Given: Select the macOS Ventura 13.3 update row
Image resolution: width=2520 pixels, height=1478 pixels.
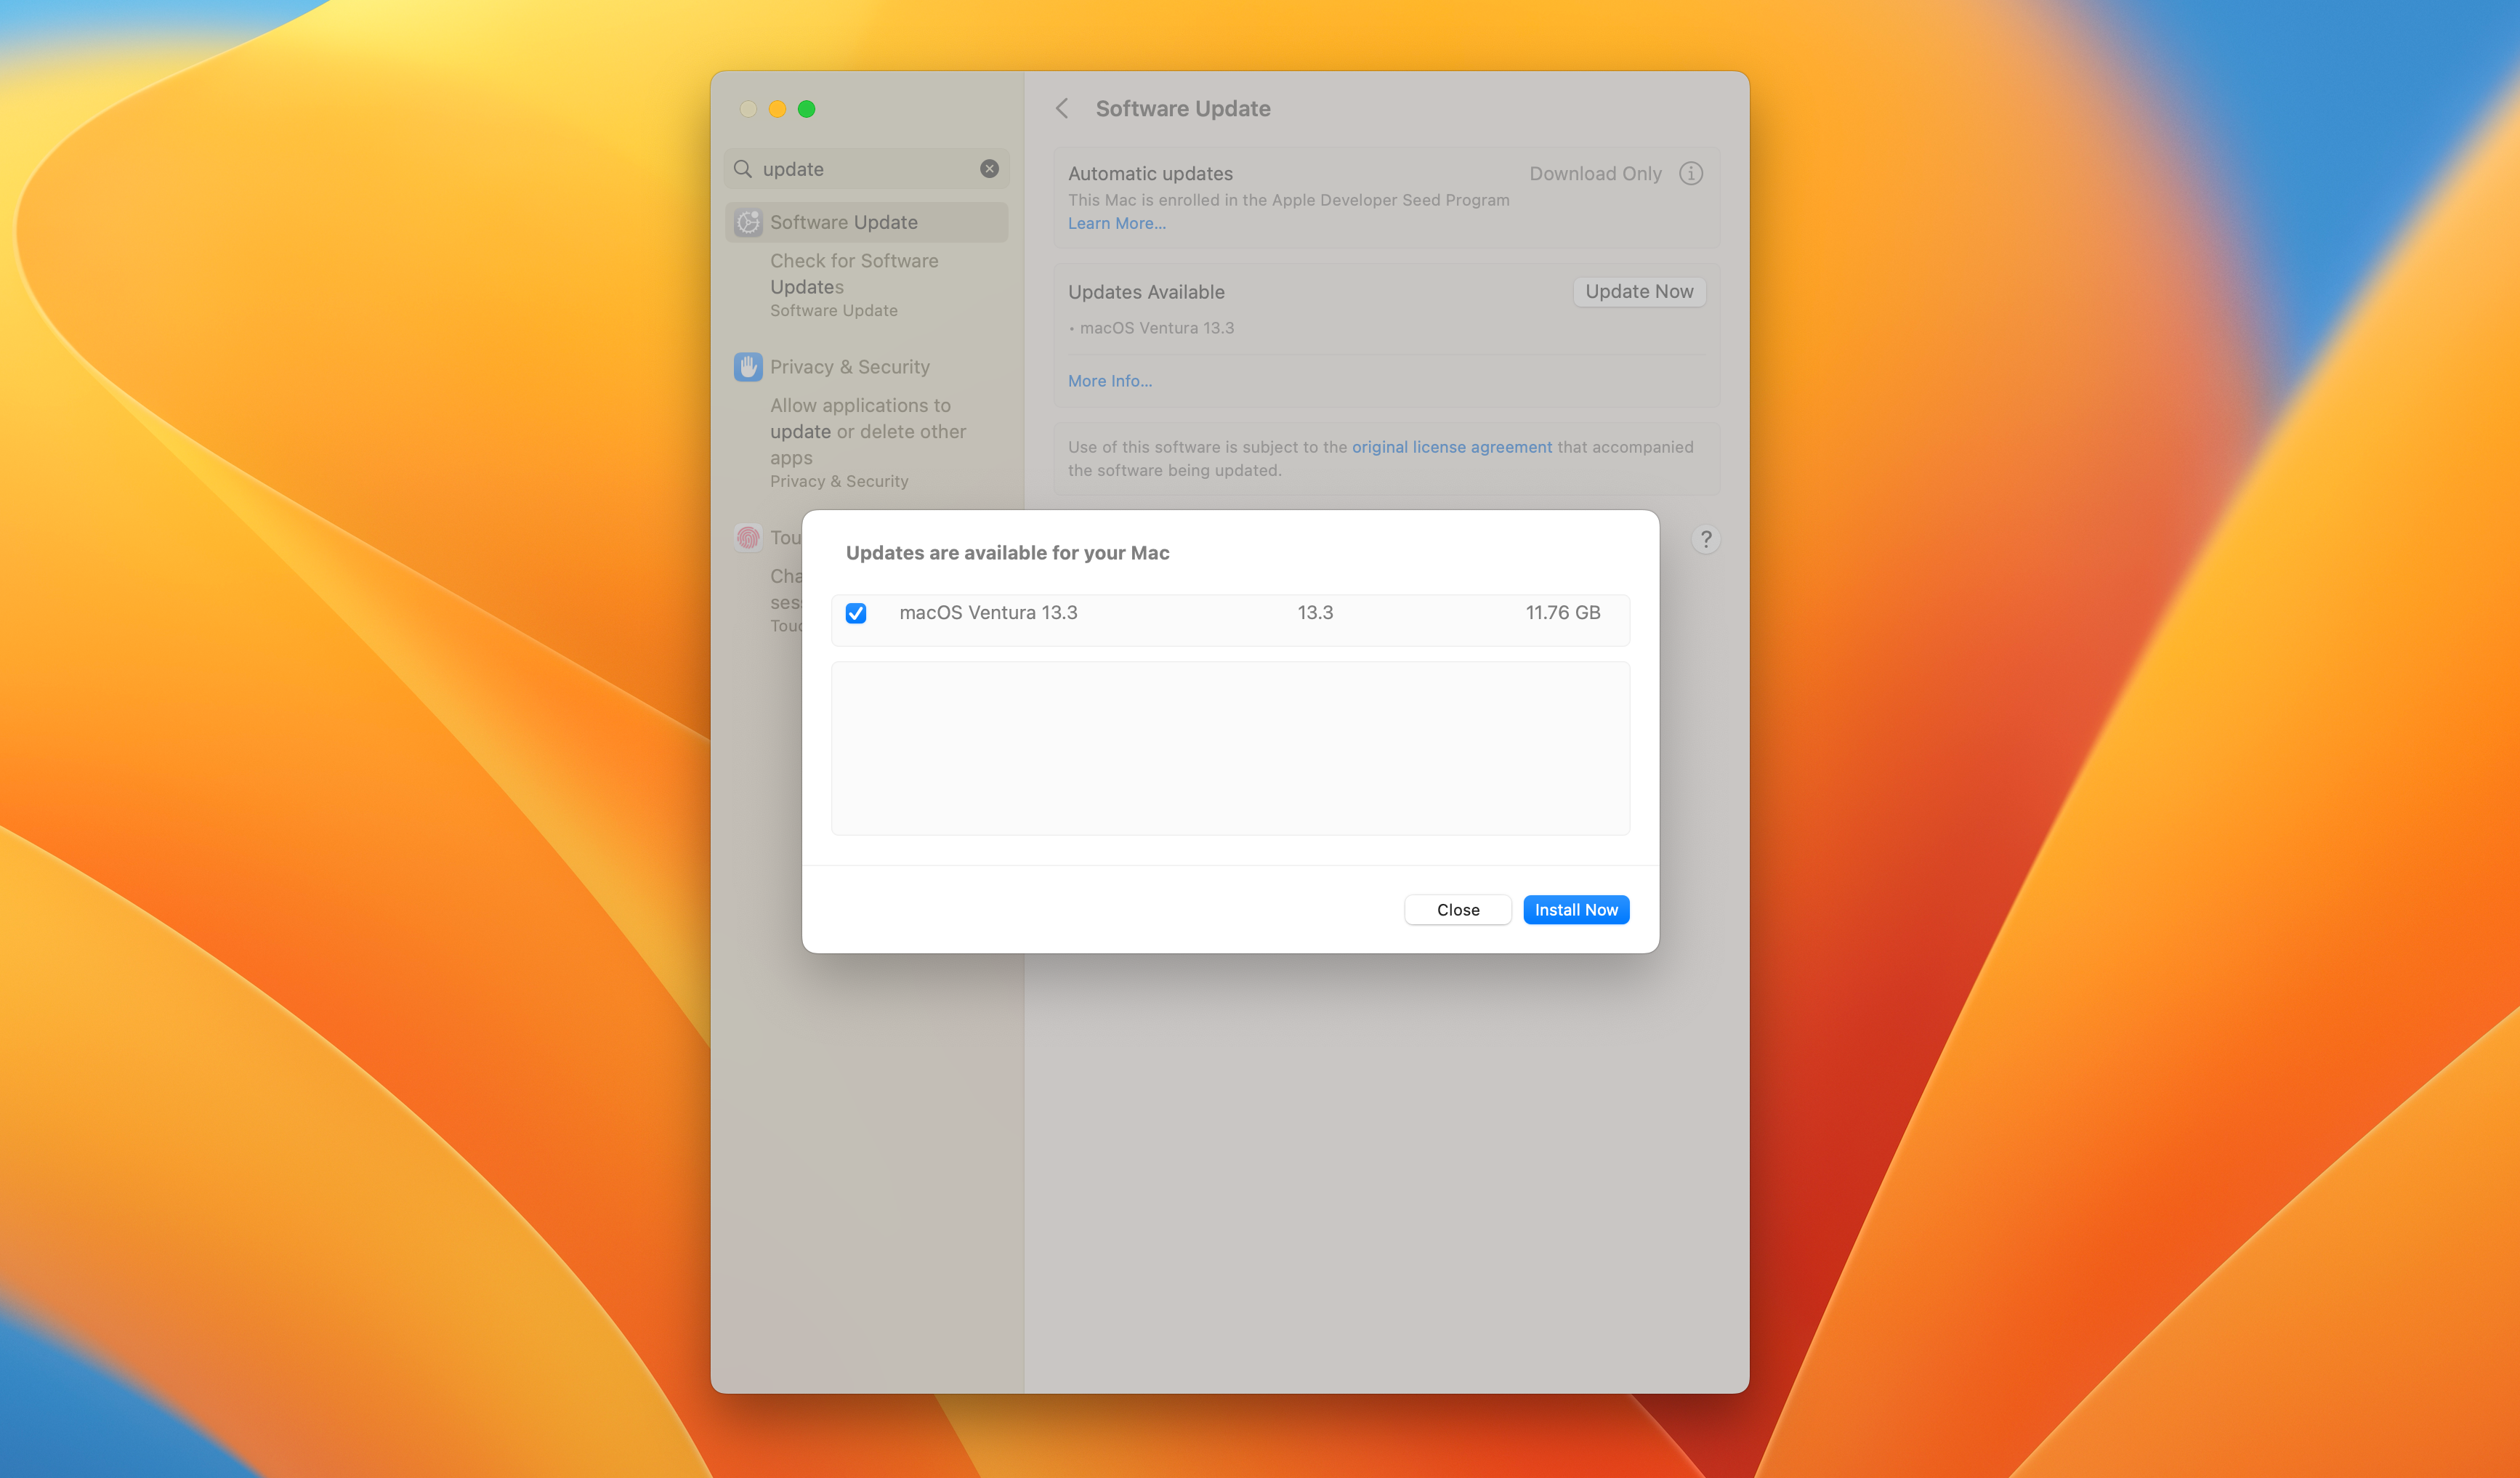Looking at the screenshot, I should tap(1230, 613).
